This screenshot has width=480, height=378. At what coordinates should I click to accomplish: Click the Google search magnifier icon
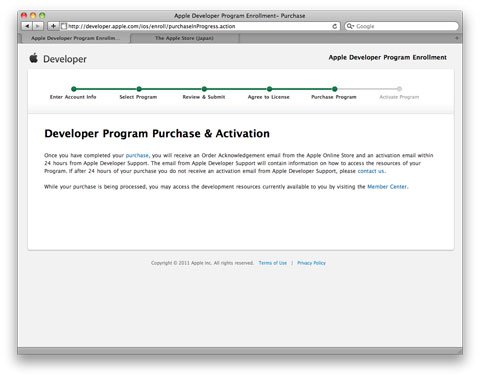point(350,26)
